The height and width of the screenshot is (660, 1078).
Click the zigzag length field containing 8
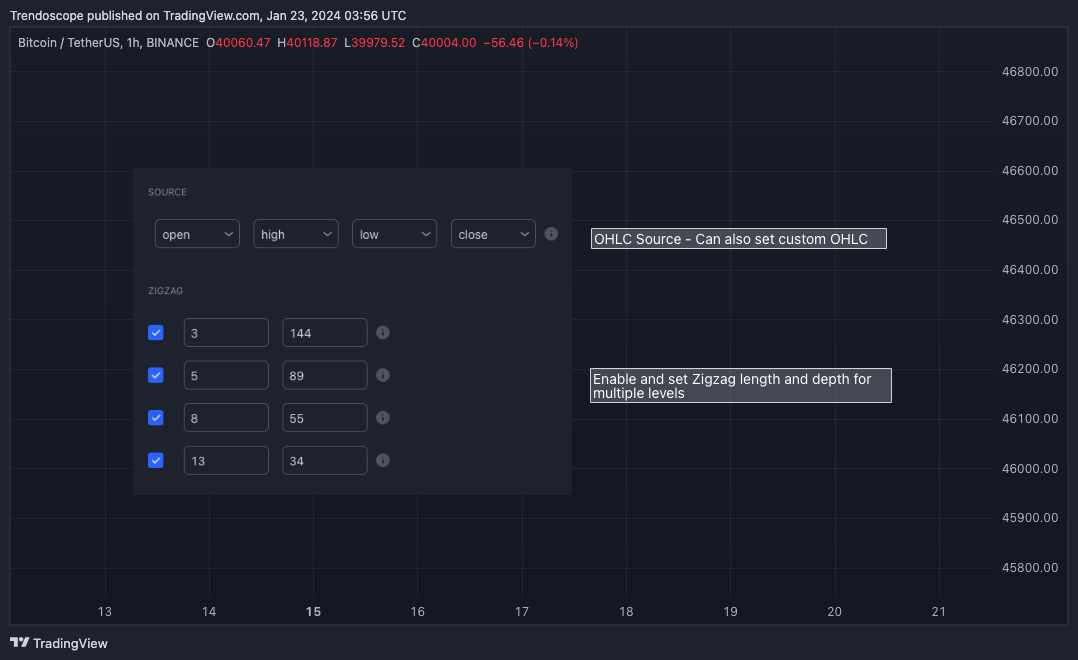pyautogui.click(x=226, y=418)
